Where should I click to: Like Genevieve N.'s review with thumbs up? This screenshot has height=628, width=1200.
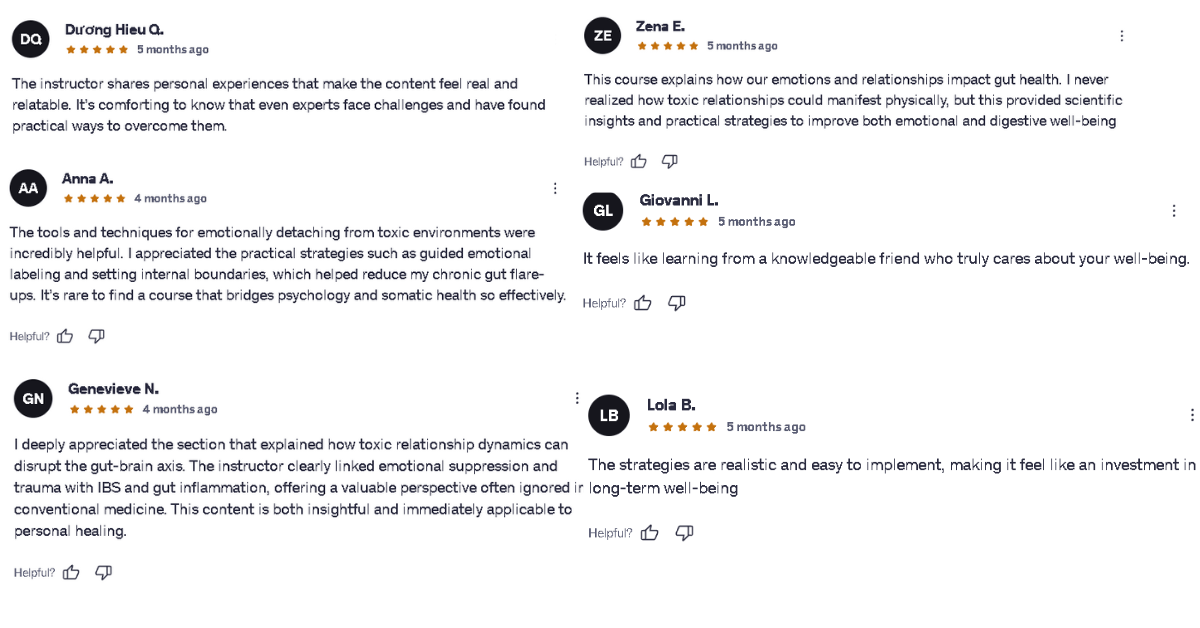[71, 572]
